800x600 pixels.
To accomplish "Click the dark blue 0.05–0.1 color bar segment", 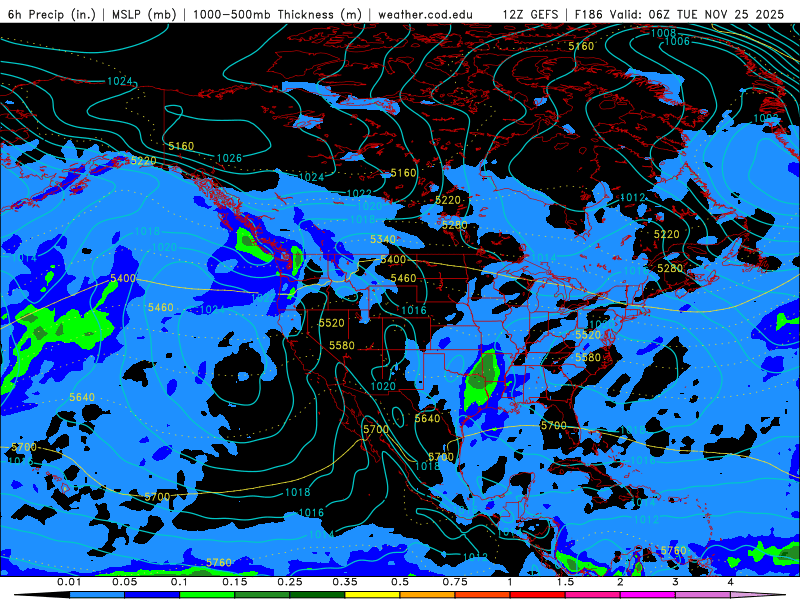I will pyautogui.click(x=152, y=595).
